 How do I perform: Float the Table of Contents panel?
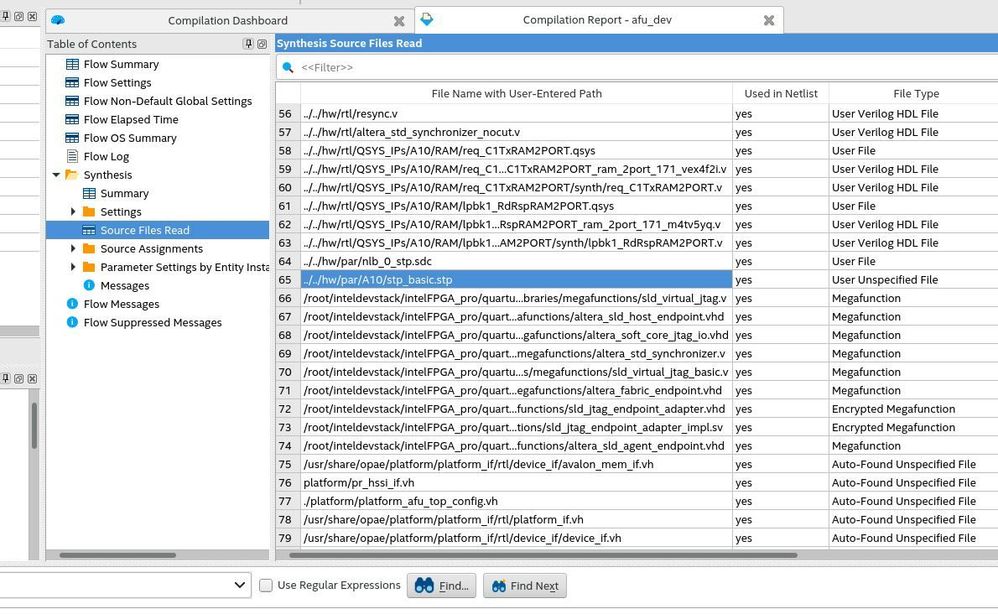[x=262, y=44]
